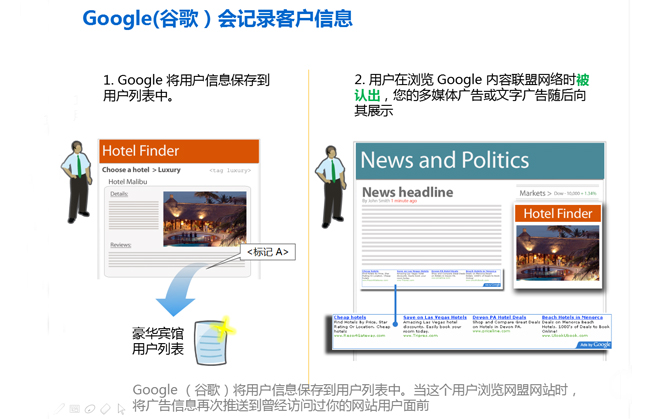Select the circle lasso tool icon
Image resolution: width=670 pixels, height=419 pixels.
click(90, 409)
